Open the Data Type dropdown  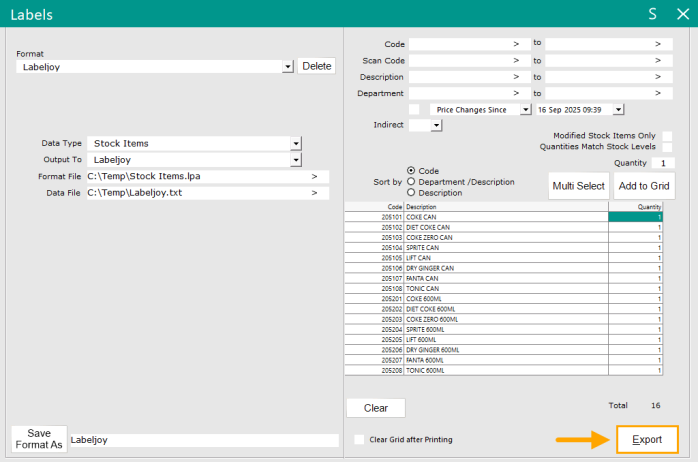point(296,144)
